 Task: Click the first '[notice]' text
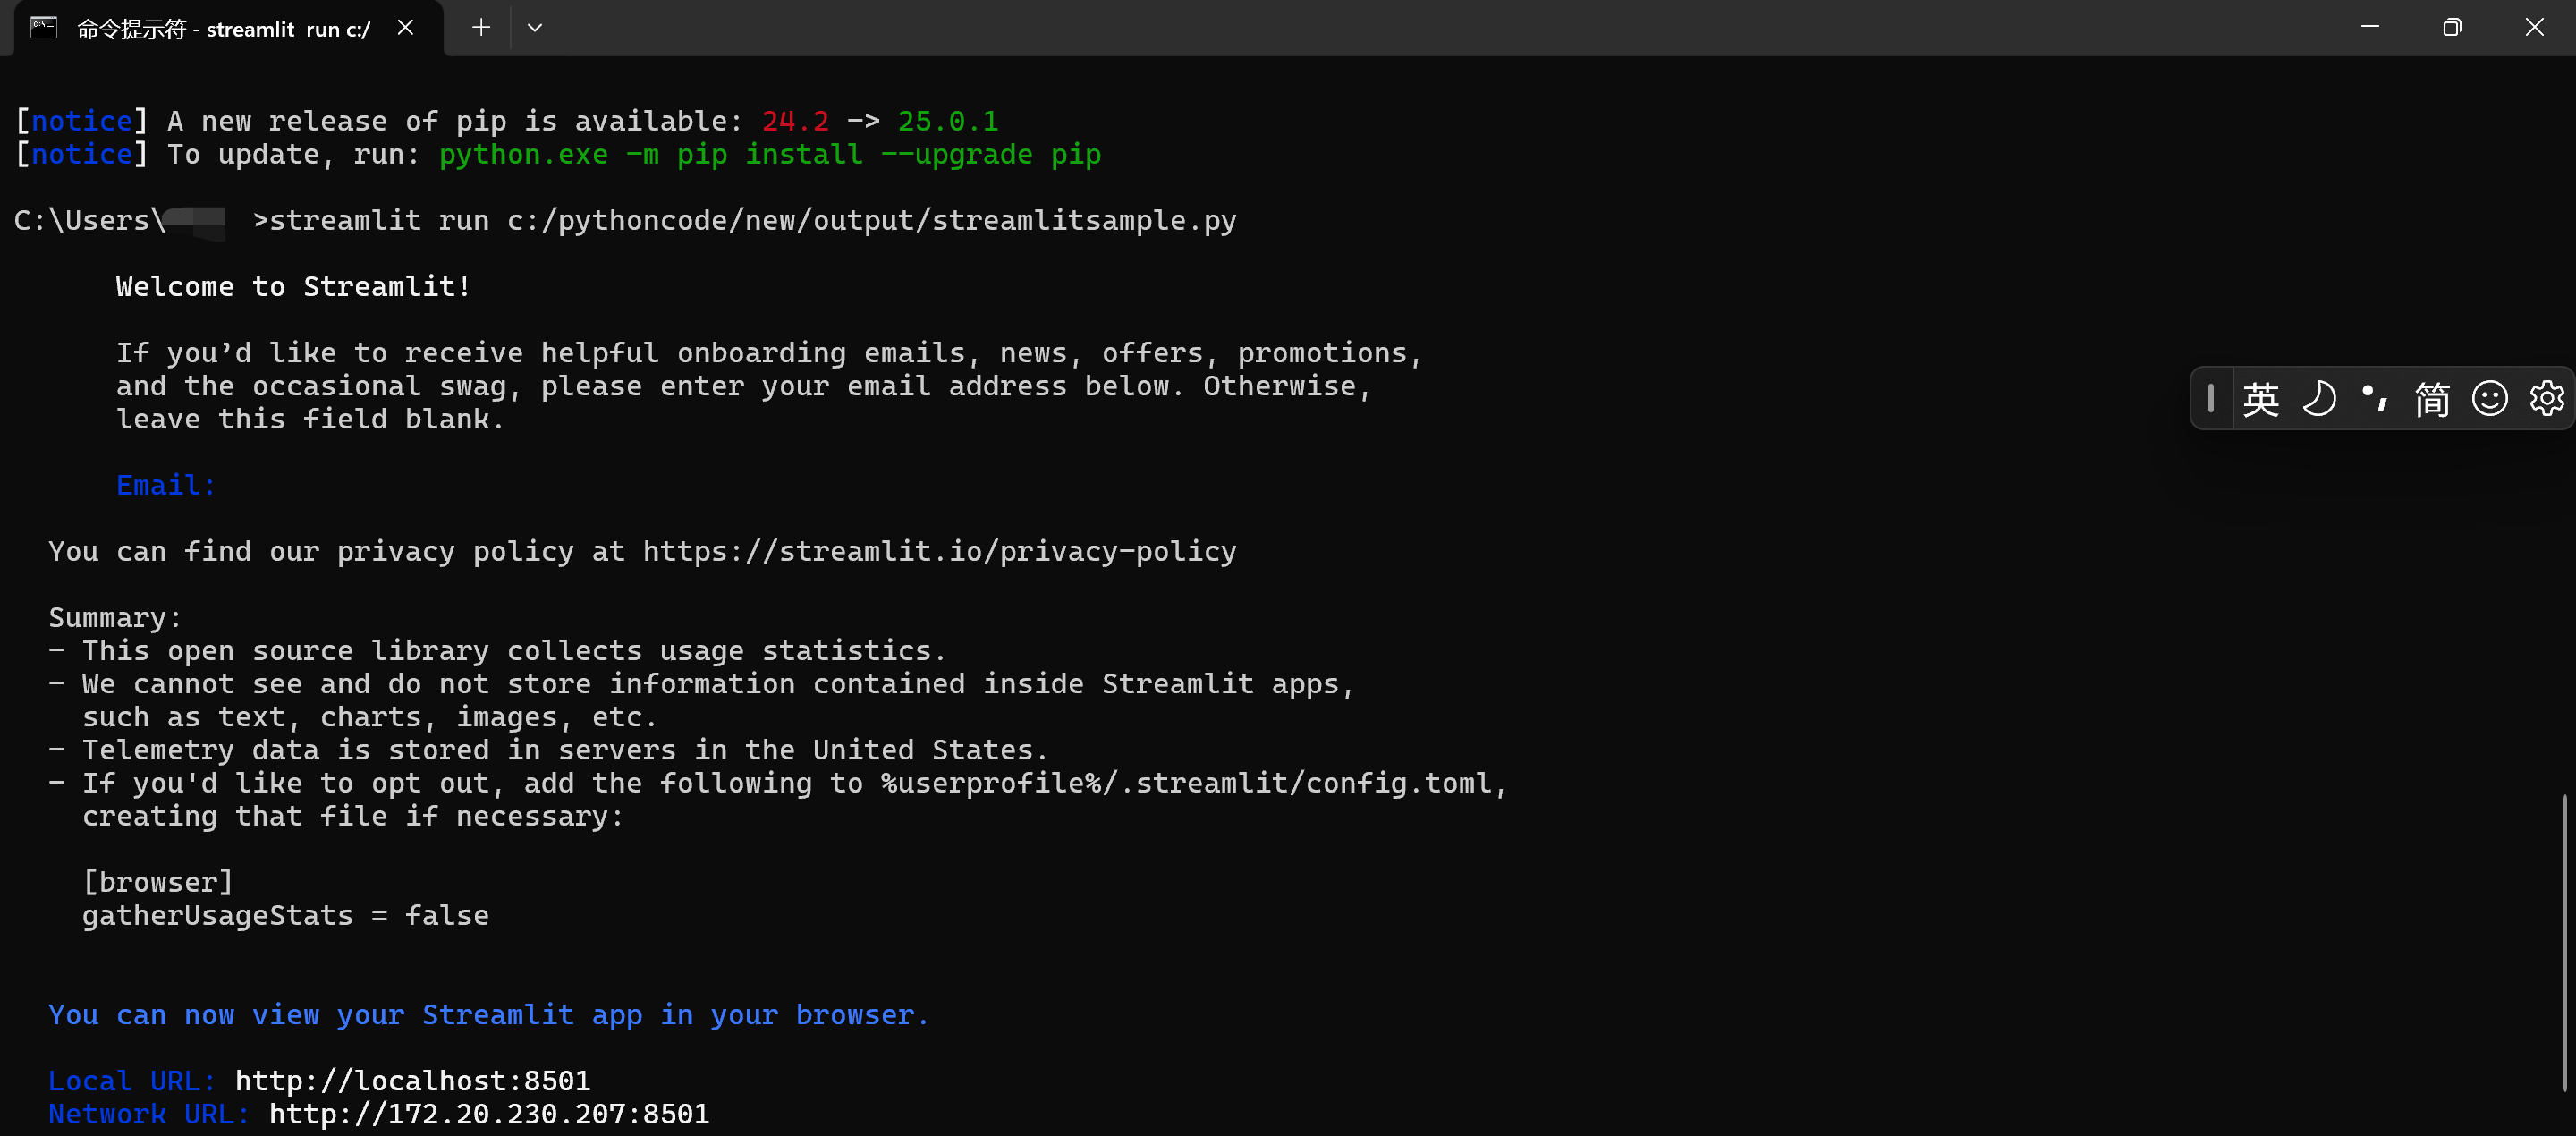click(82, 122)
